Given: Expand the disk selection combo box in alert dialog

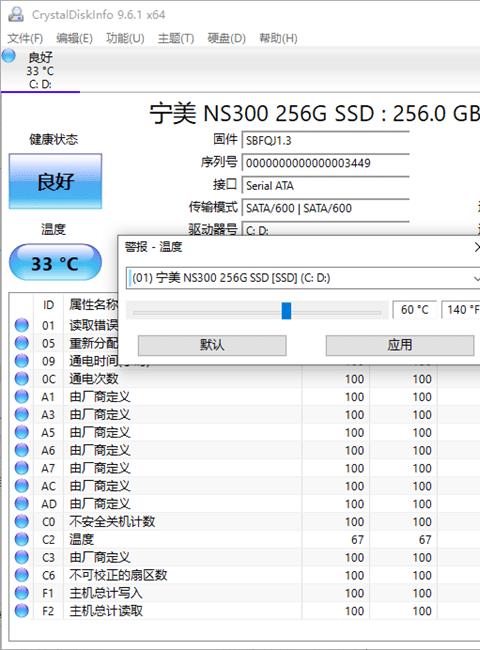Looking at the screenshot, I should pyautogui.click(x=476, y=278).
